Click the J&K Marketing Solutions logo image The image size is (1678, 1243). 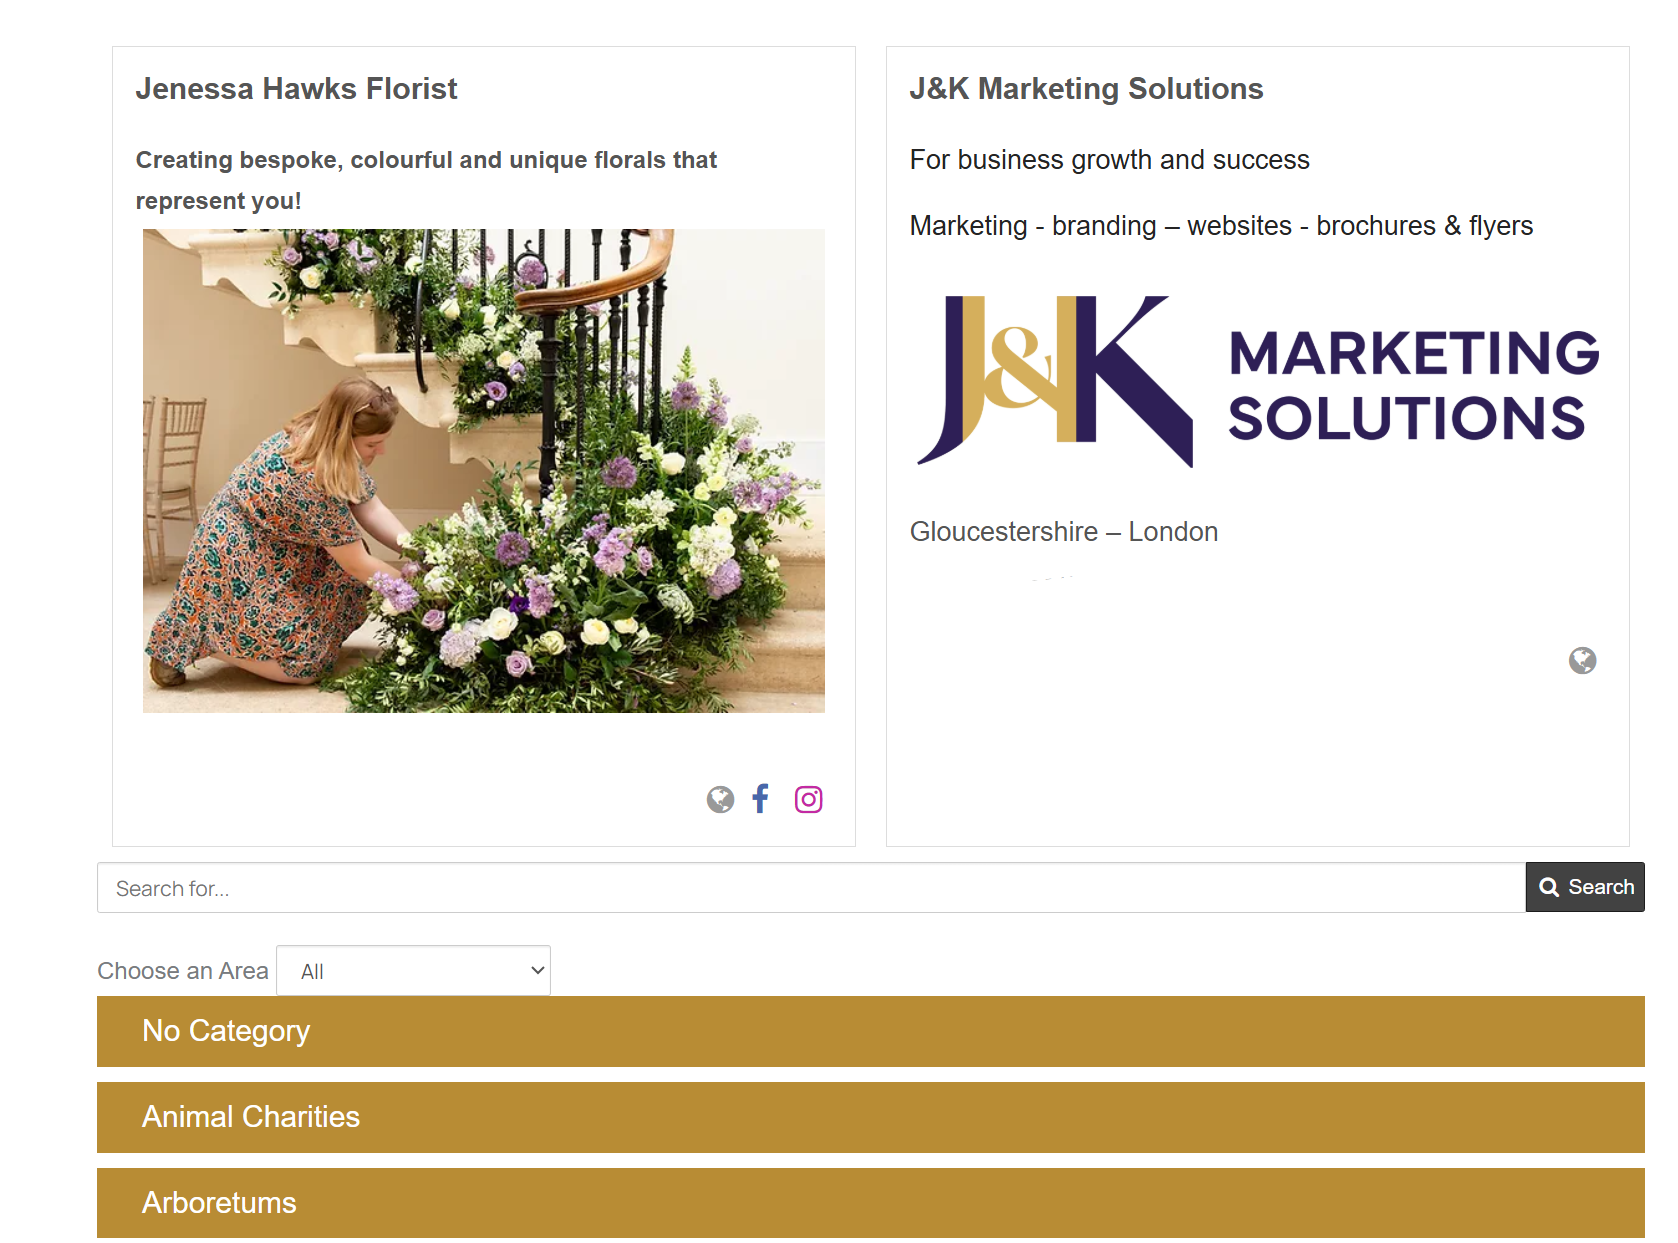pos(1257,381)
